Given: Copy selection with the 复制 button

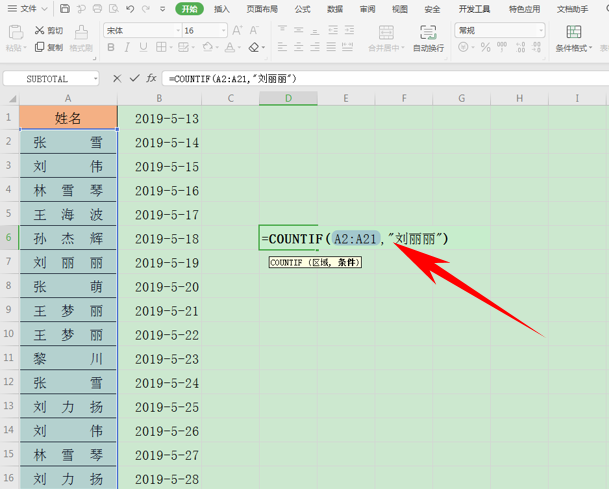Looking at the screenshot, I should click(x=49, y=47).
